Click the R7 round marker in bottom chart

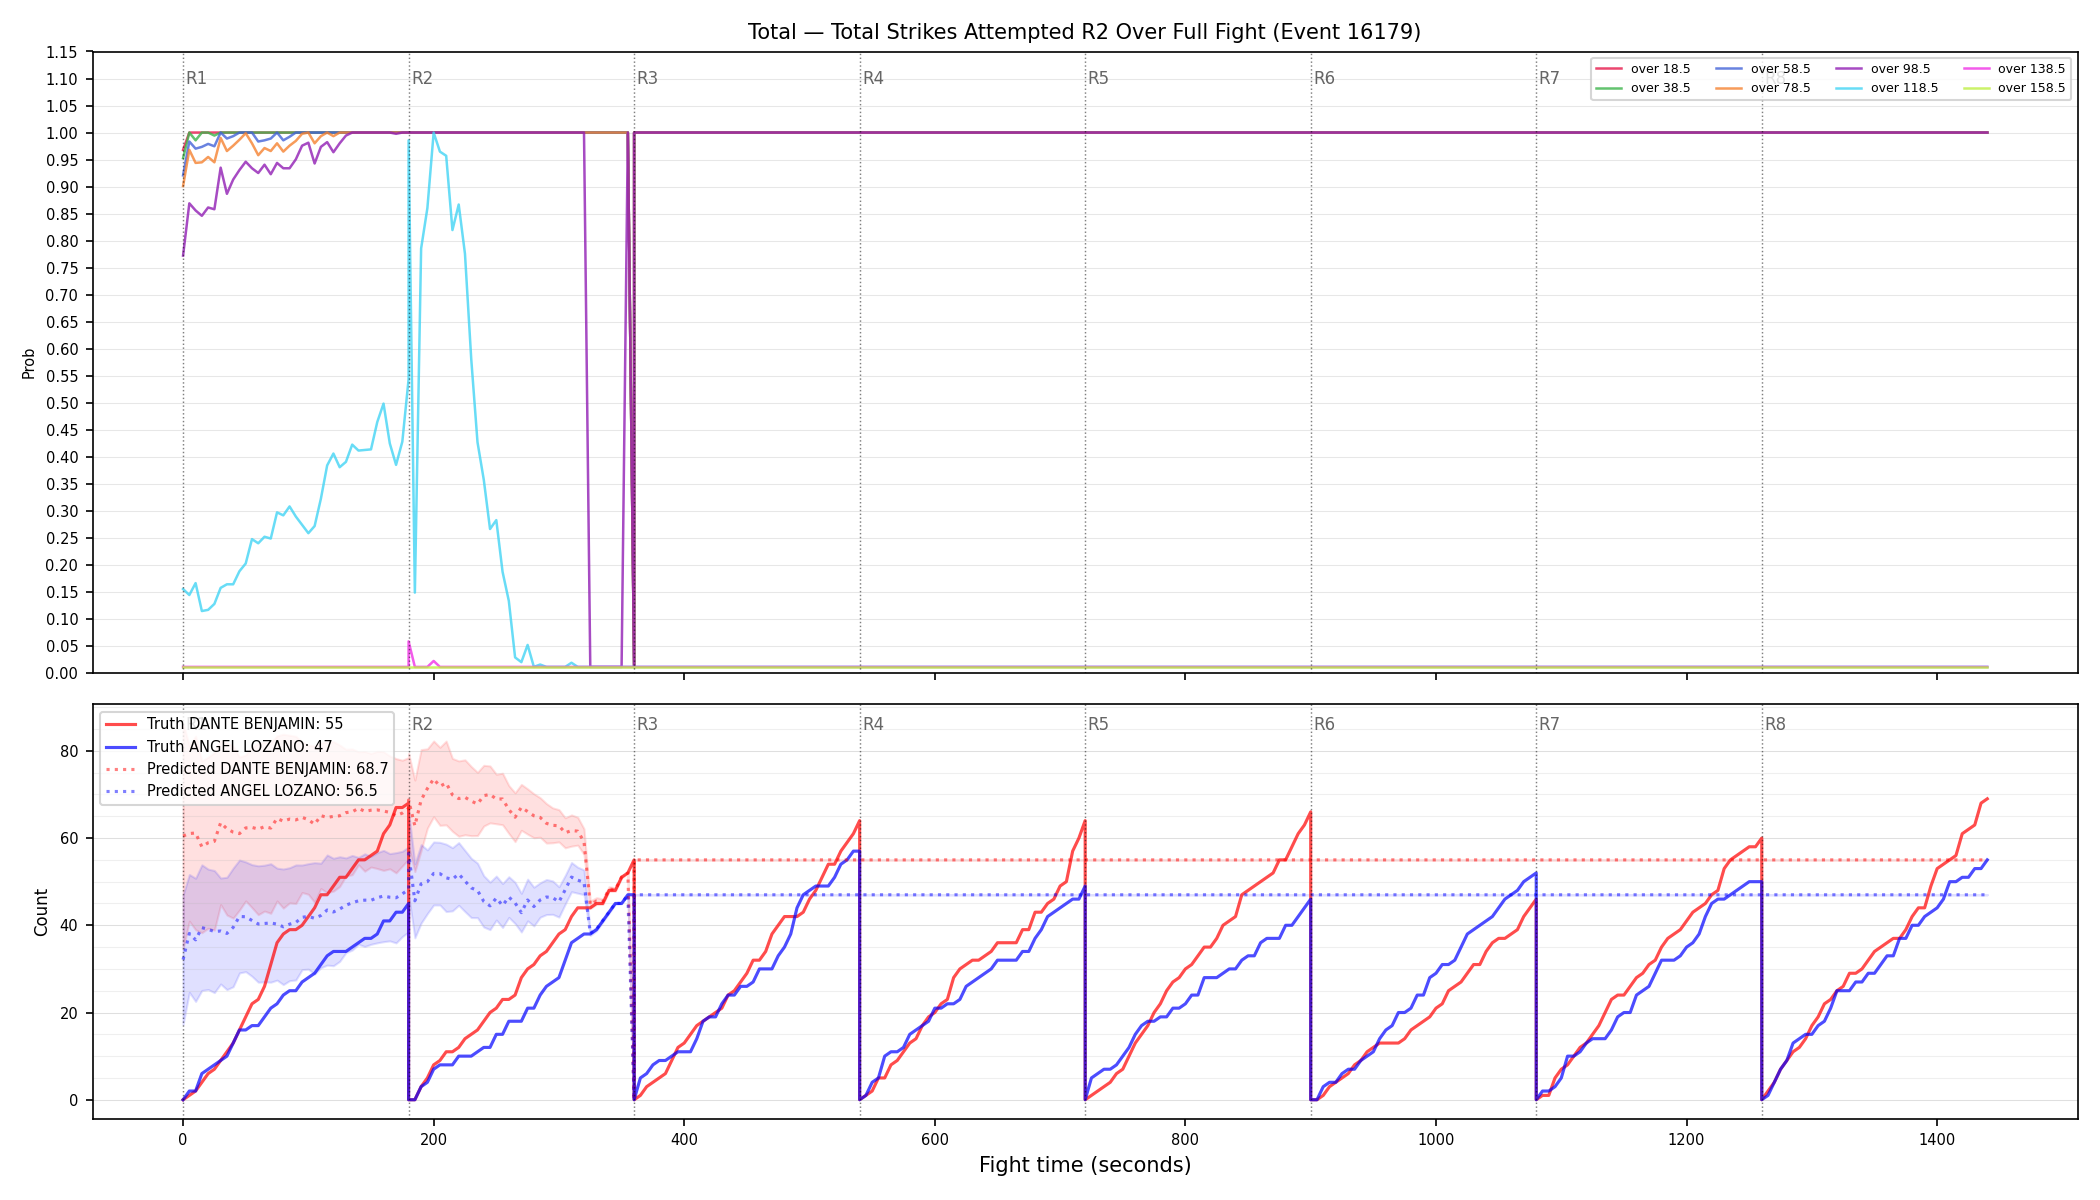1549,724
